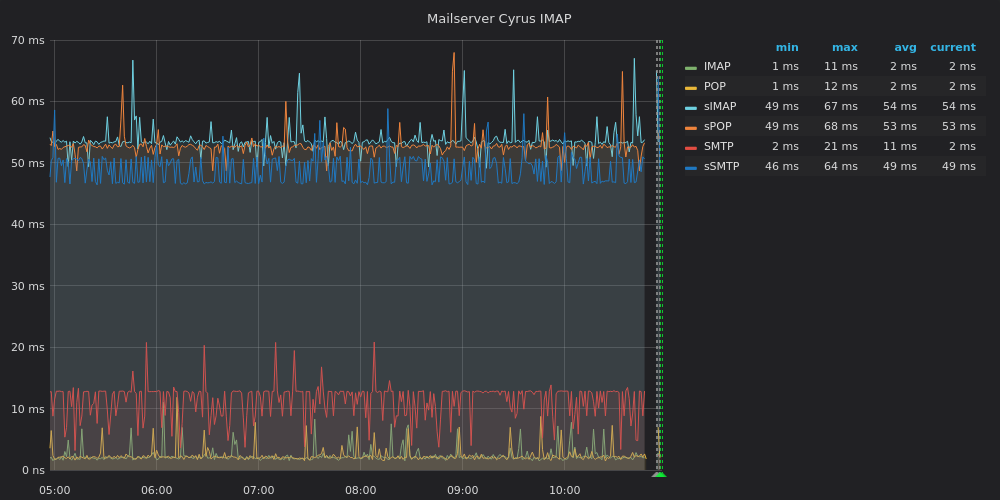The width and height of the screenshot is (1000, 500).
Task: Open color picker for sIMAP series
Action: (691, 107)
